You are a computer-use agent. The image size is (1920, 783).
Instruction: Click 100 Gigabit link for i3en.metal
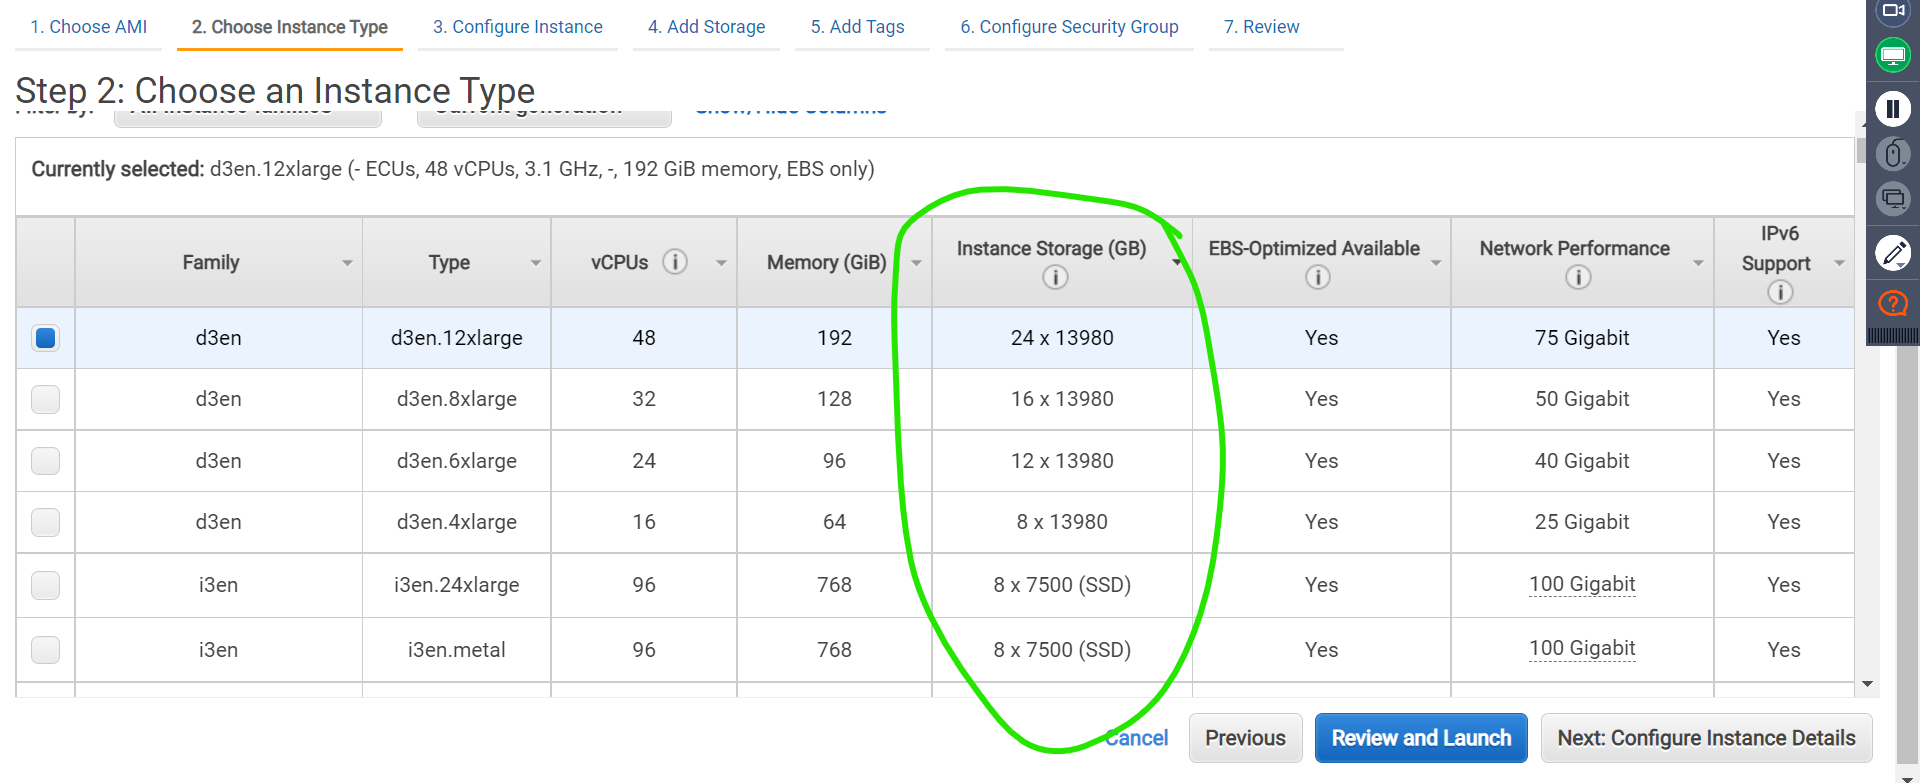[x=1582, y=648]
